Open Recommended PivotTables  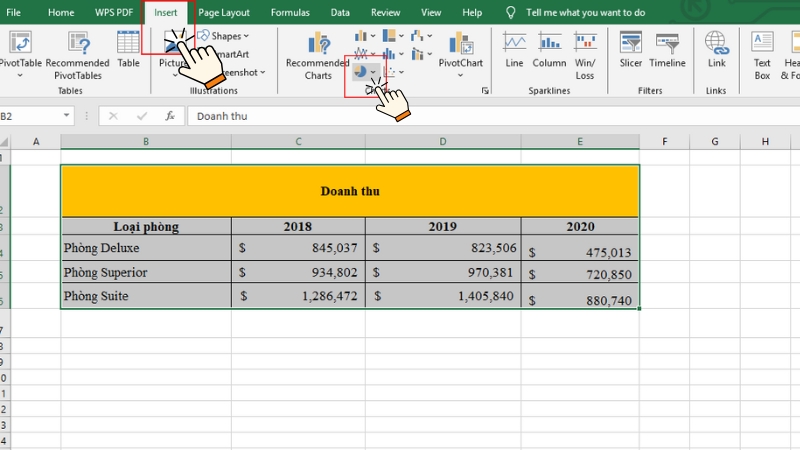click(77, 44)
